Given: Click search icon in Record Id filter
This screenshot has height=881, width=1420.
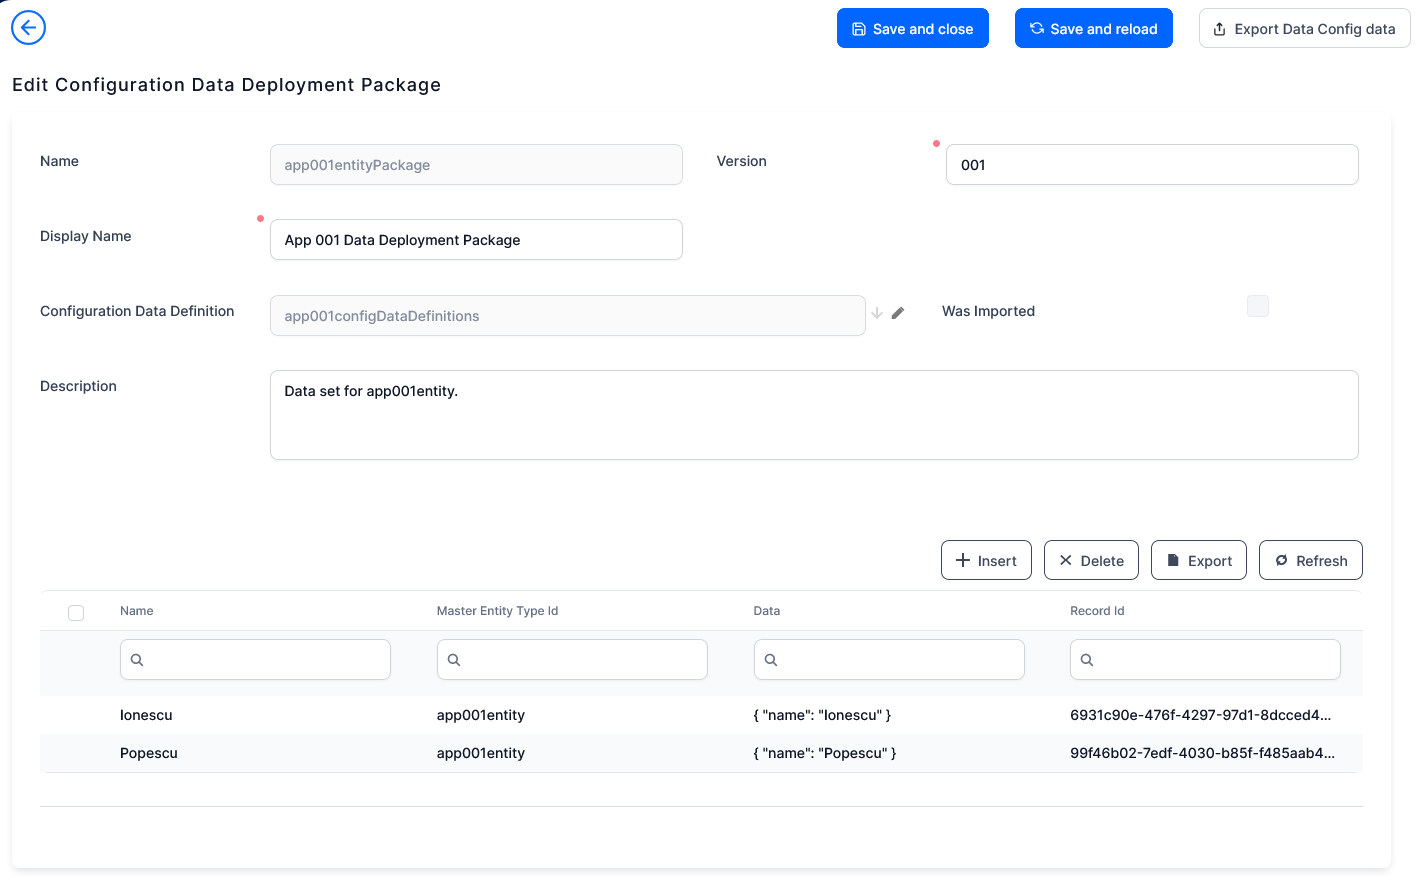Looking at the screenshot, I should pos(1087,660).
